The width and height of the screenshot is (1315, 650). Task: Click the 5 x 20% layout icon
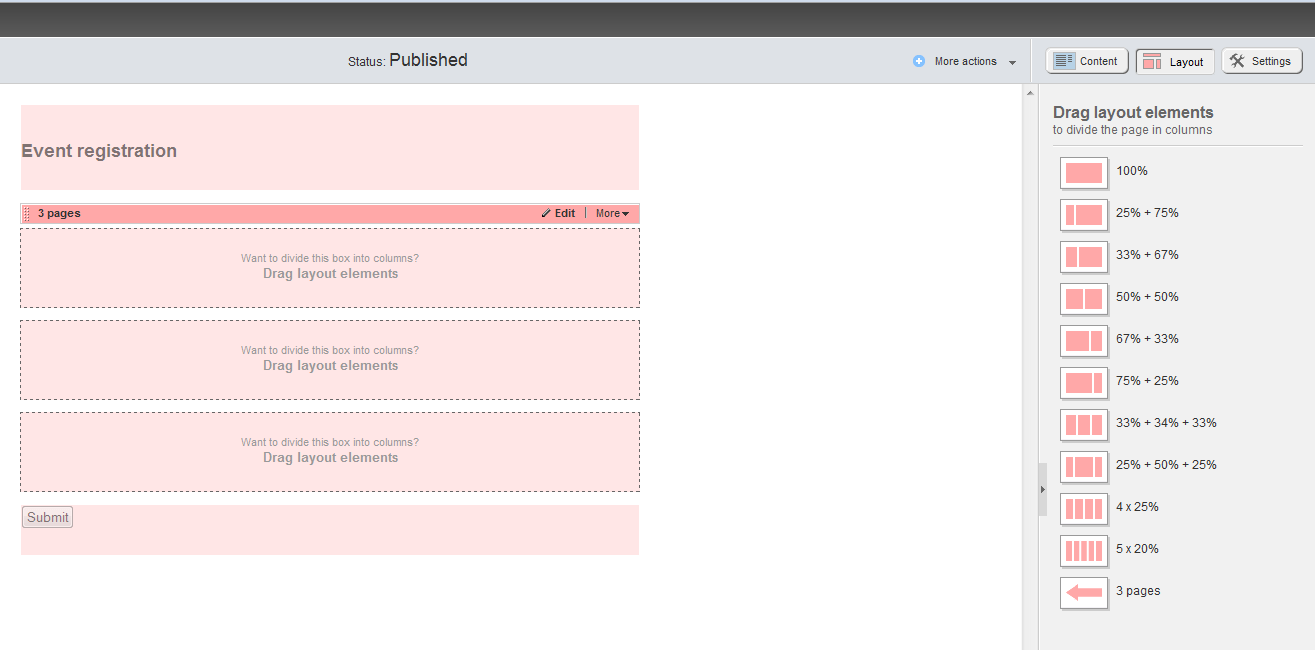1083,550
